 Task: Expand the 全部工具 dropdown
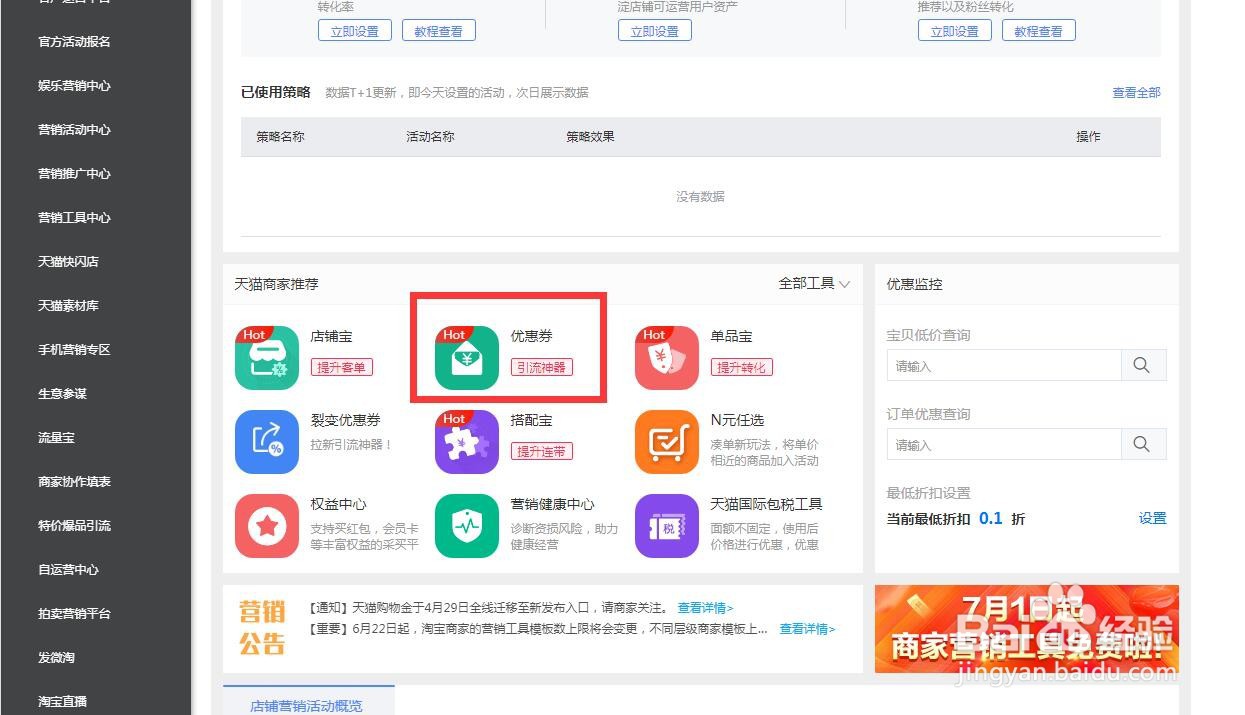pyautogui.click(x=814, y=284)
